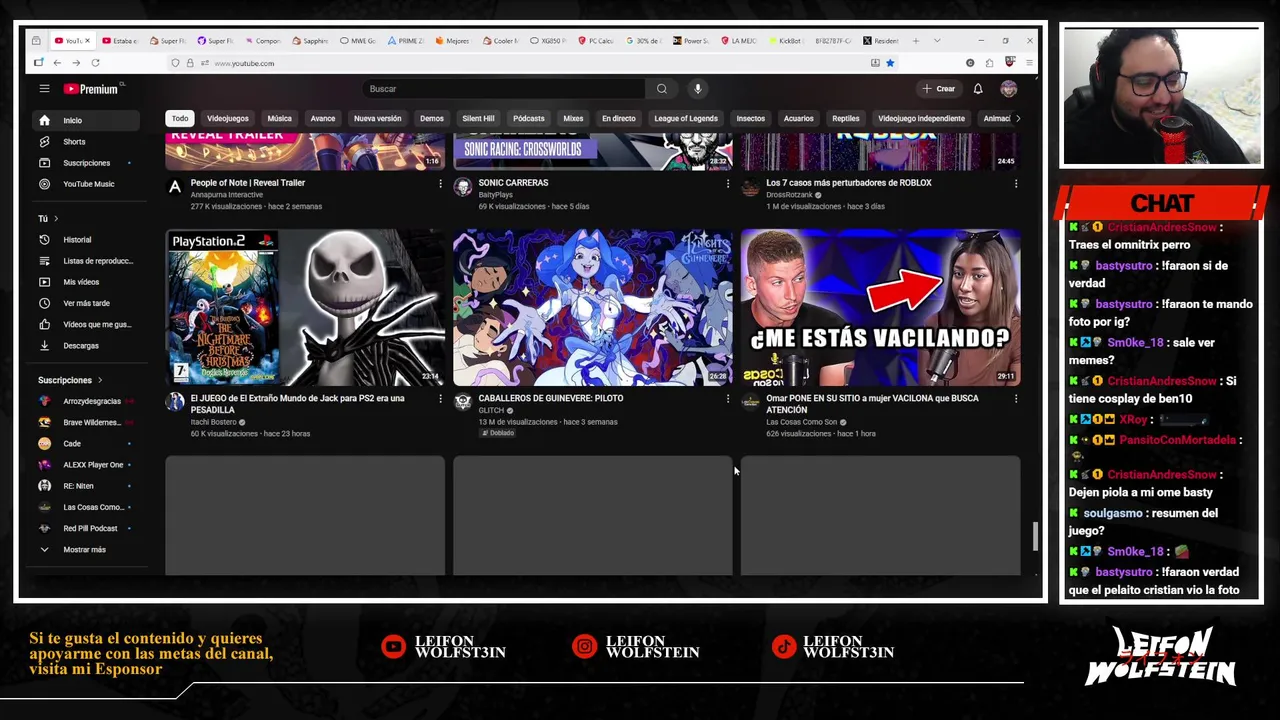Open options menu for SONIC CARRERAS video
1280x720 pixels.
click(728, 184)
